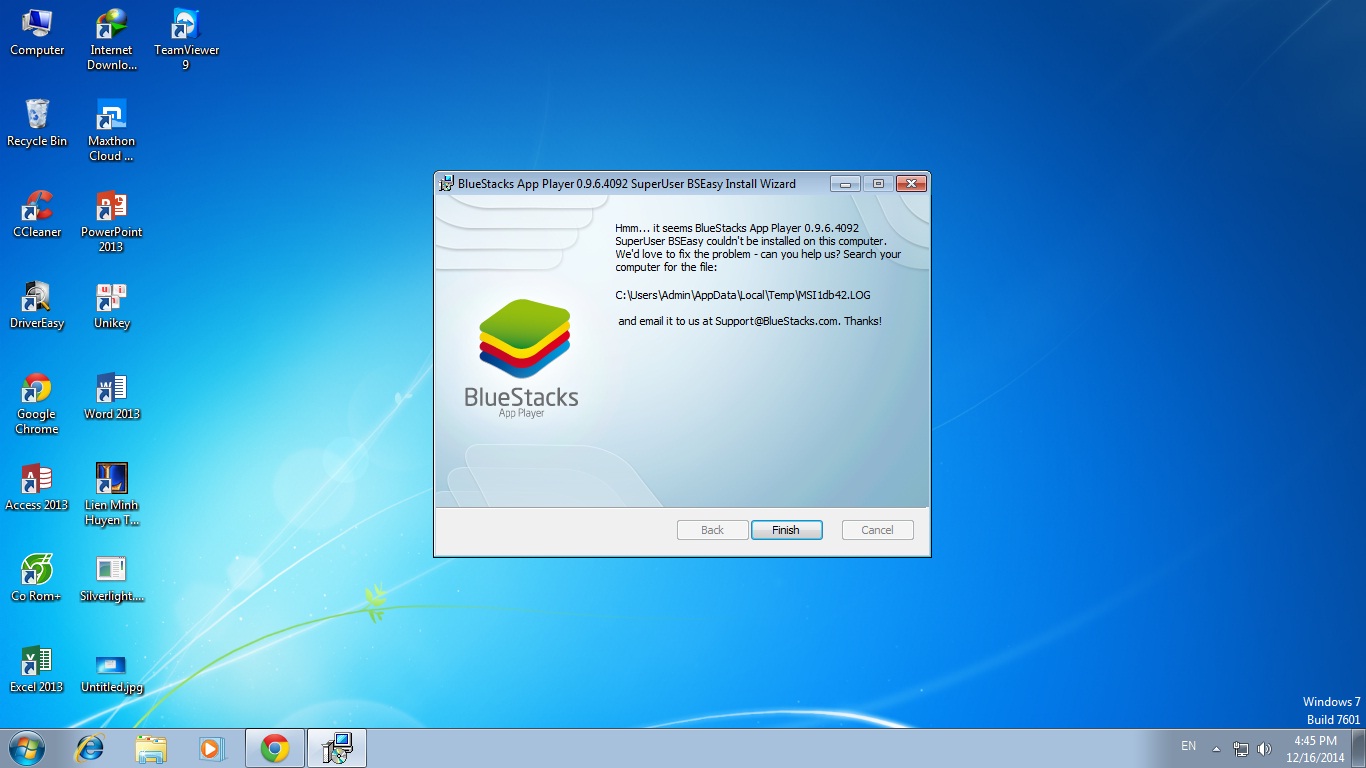Open Windows Media Player from taskbar
This screenshot has width=1366, height=768.
tap(211, 748)
